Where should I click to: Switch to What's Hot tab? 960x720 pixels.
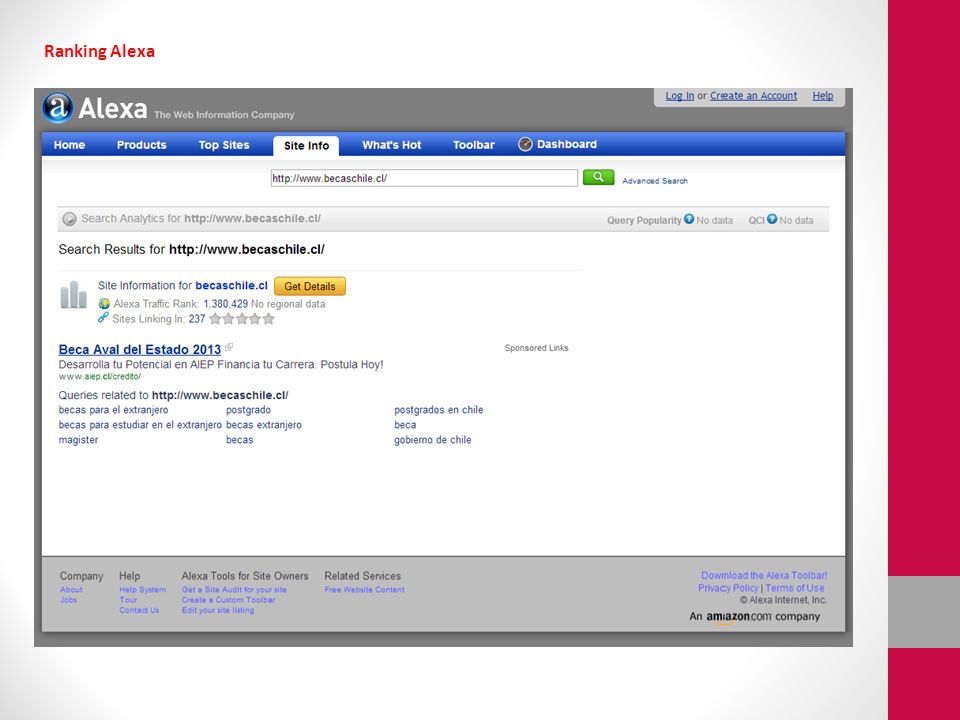click(391, 145)
